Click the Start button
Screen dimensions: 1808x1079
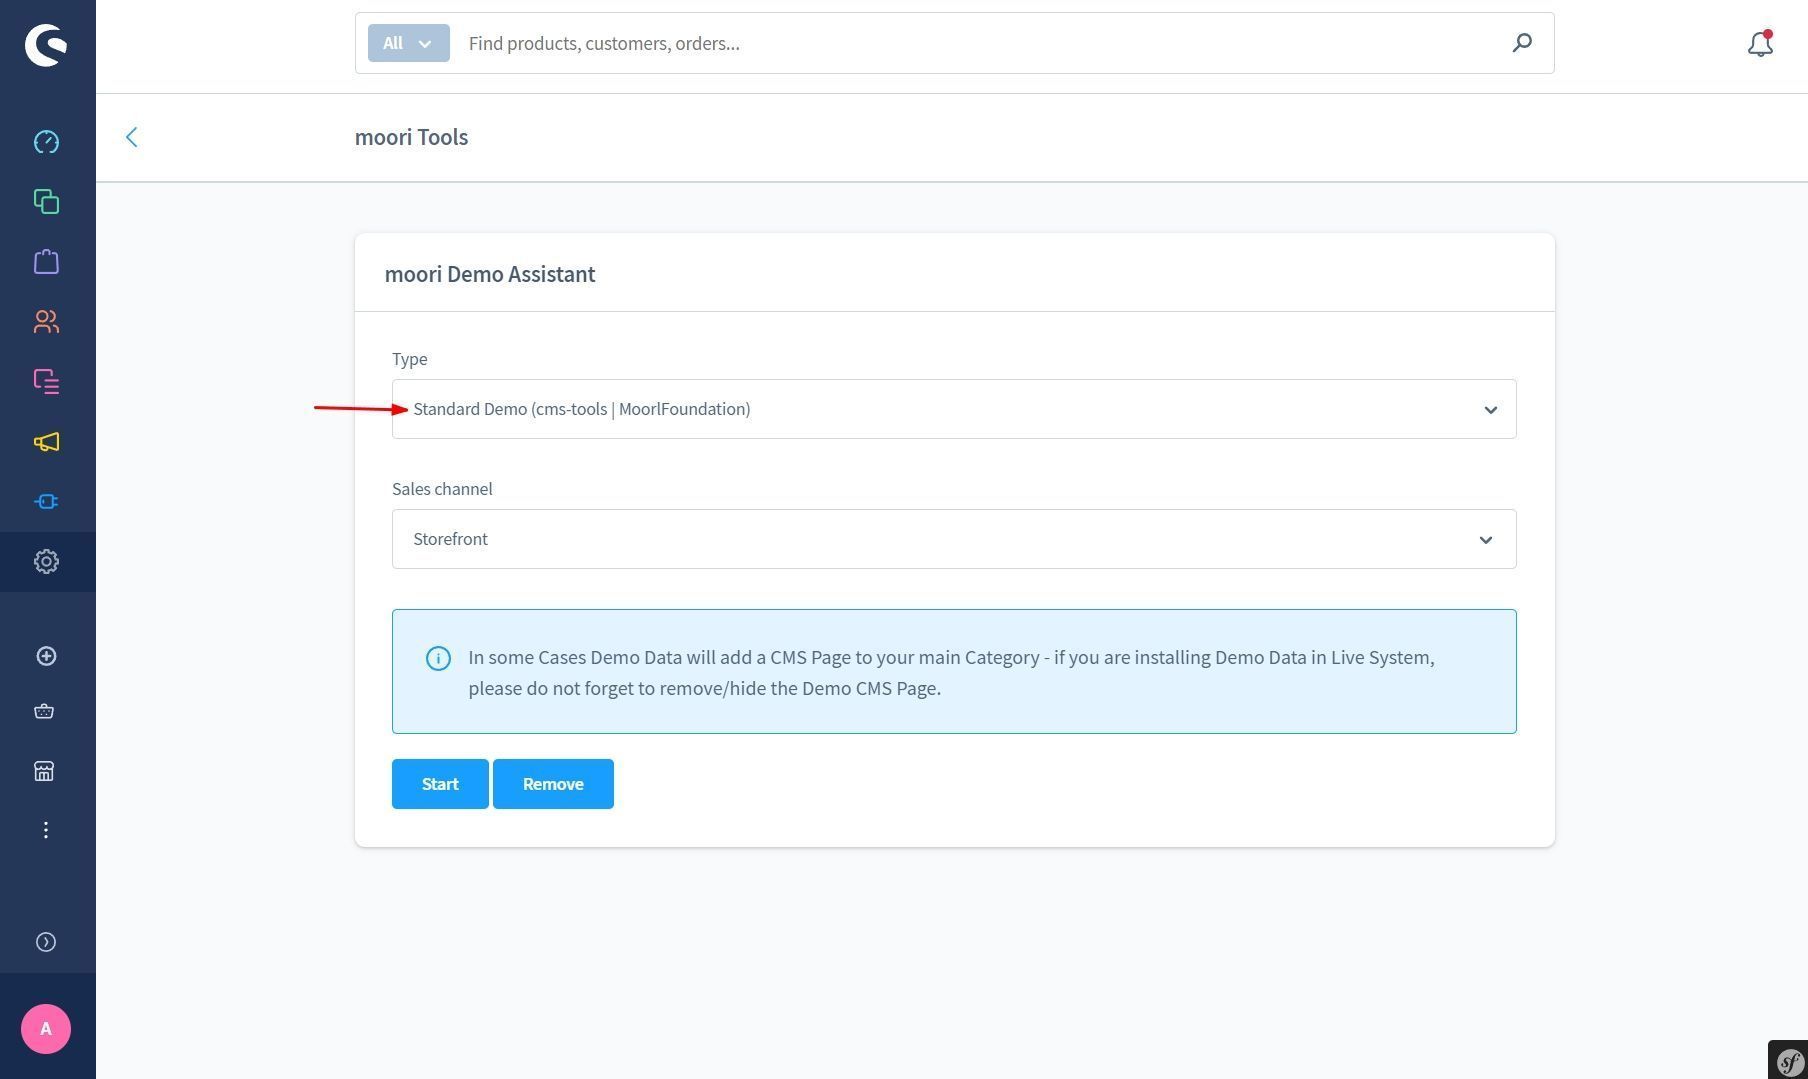coord(440,784)
